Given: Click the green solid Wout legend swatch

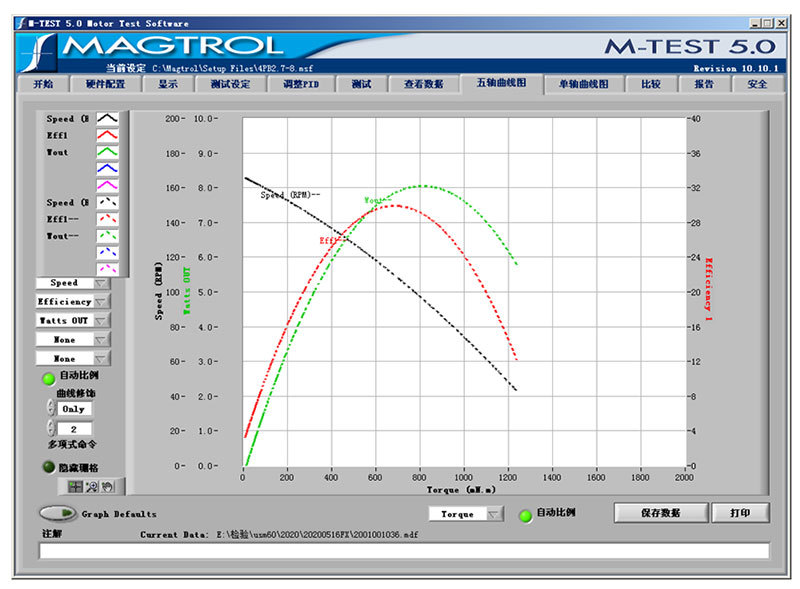Looking at the screenshot, I should [107, 152].
